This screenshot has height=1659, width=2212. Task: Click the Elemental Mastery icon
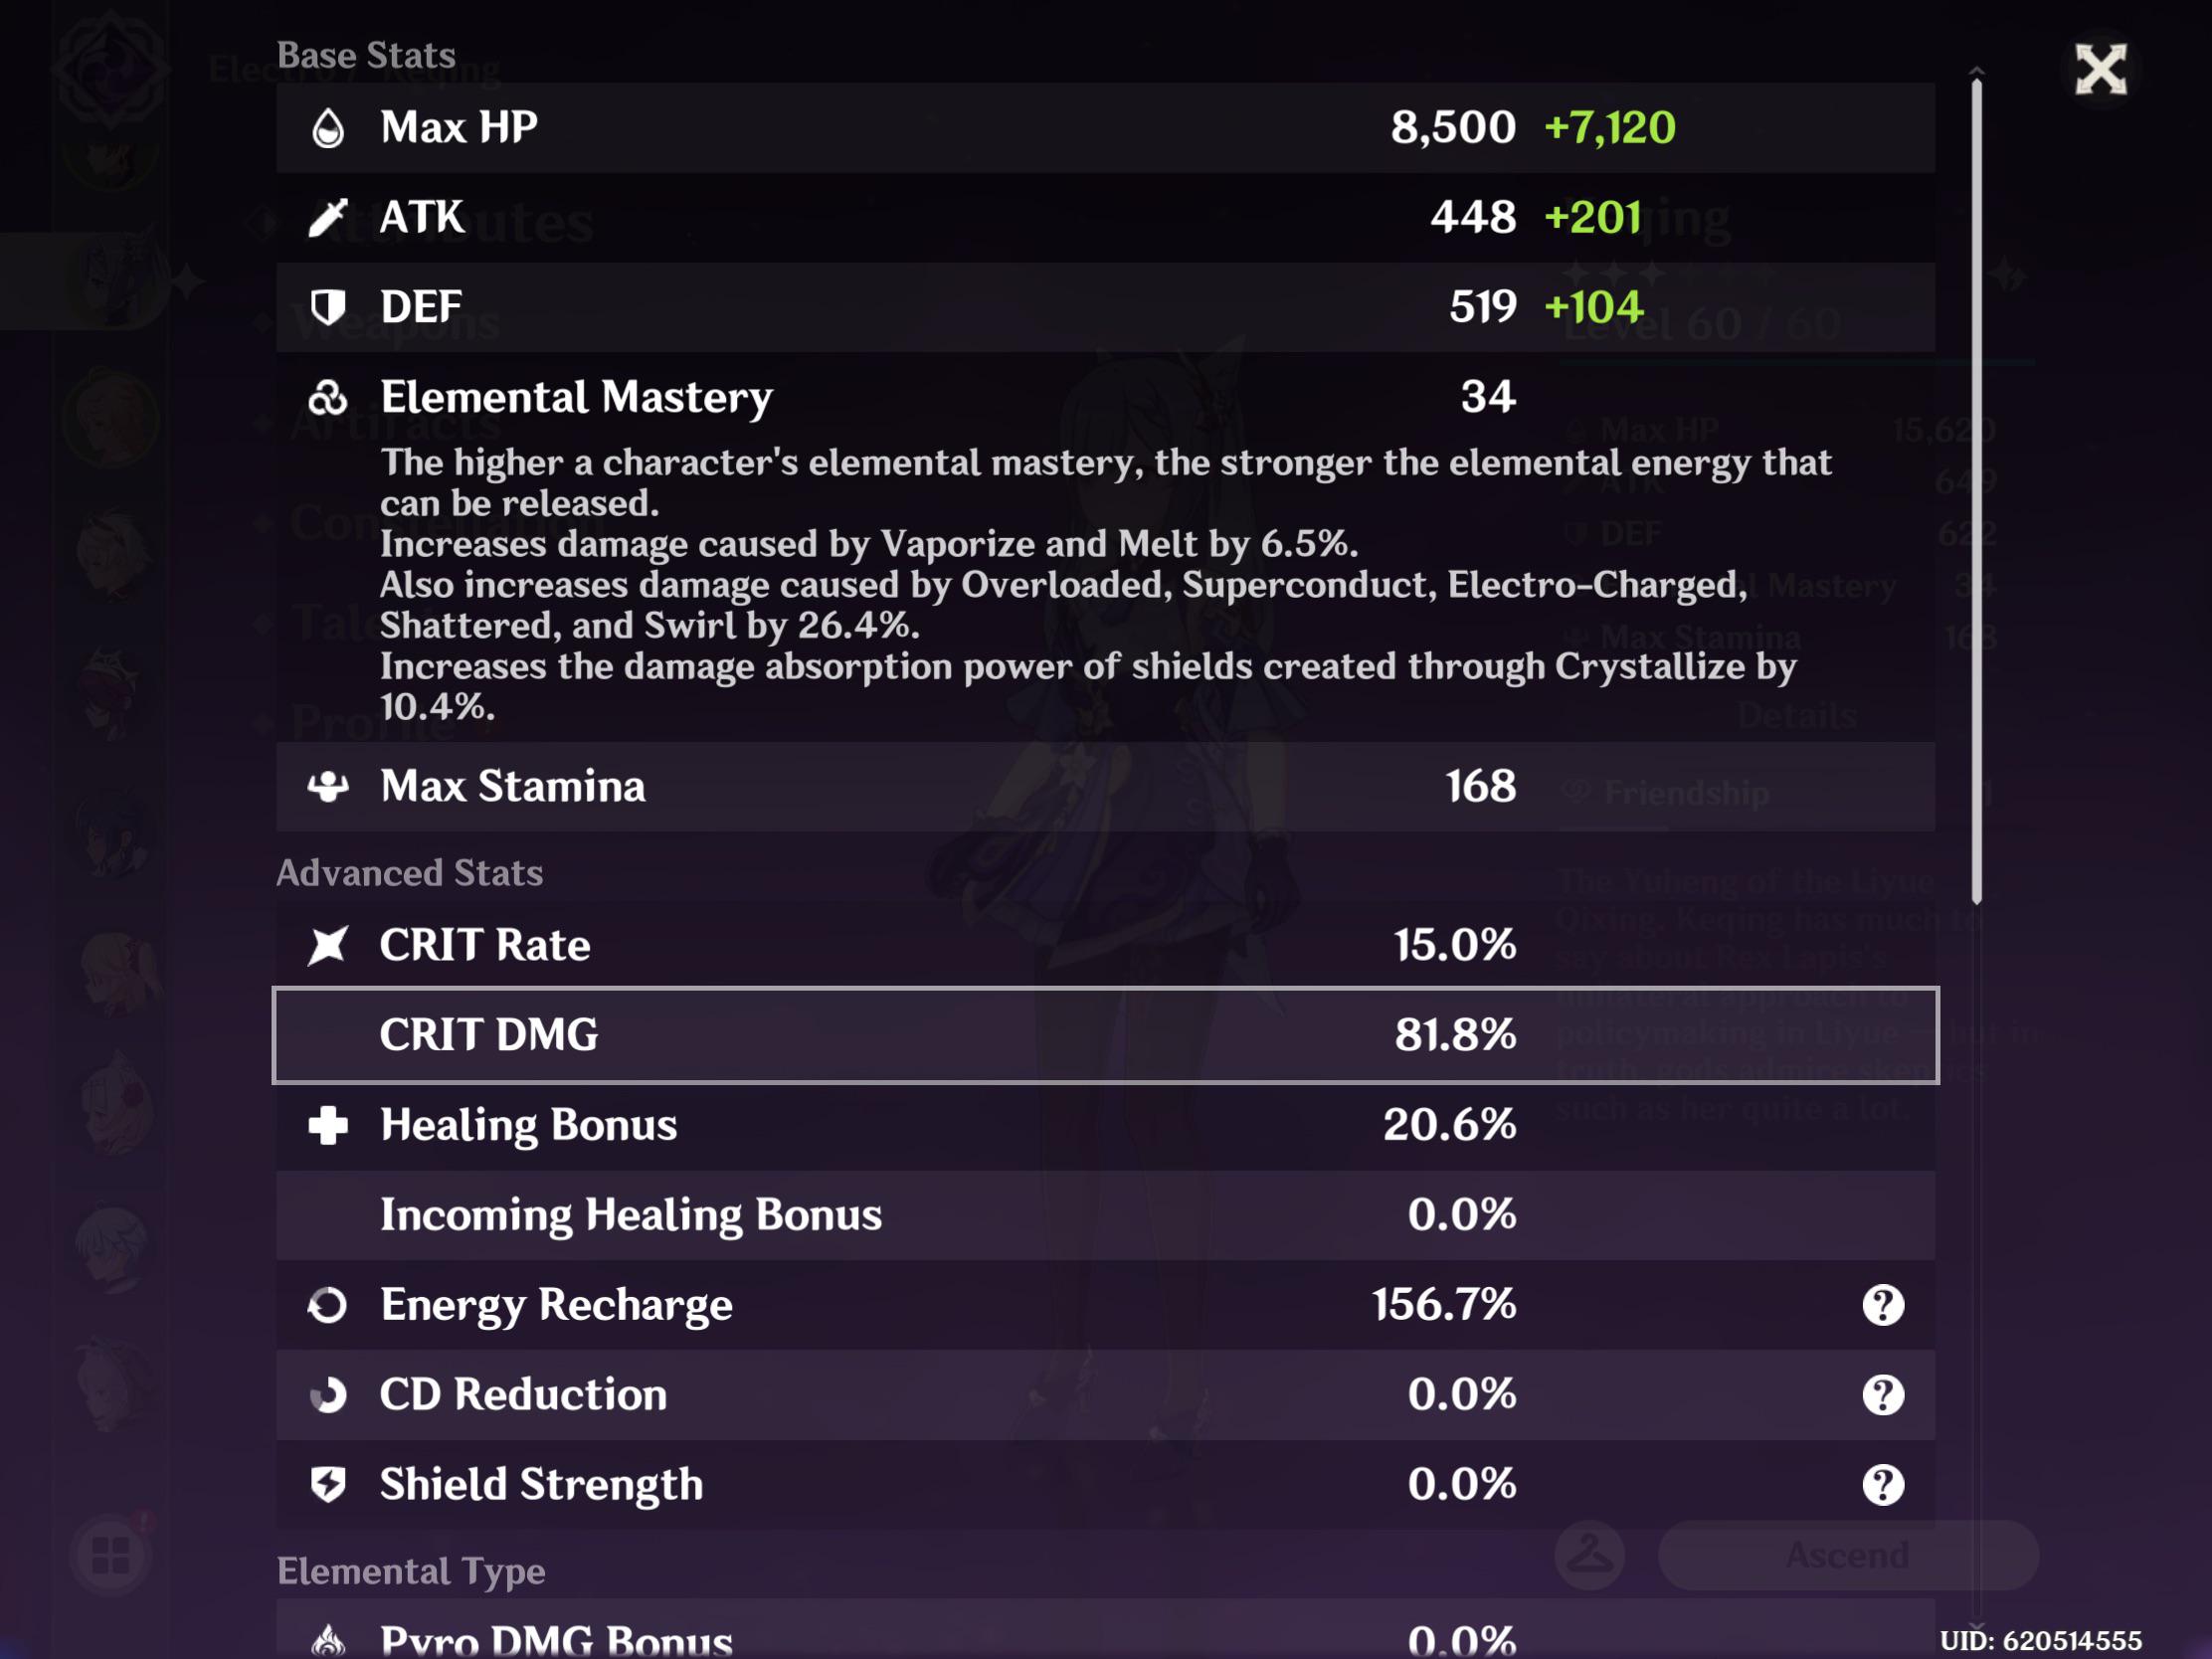click(x=330, y=397)
